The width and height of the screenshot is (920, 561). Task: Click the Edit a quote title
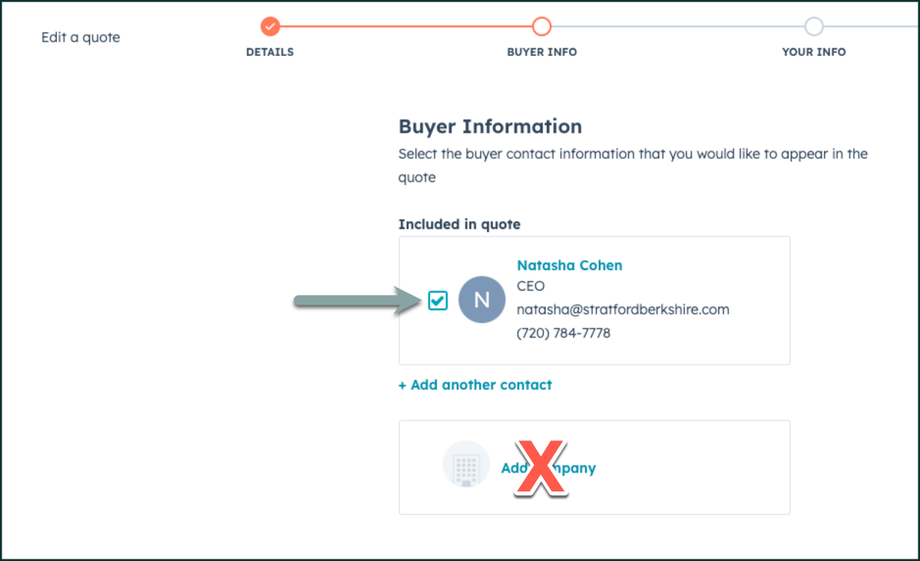pos(81,38)
